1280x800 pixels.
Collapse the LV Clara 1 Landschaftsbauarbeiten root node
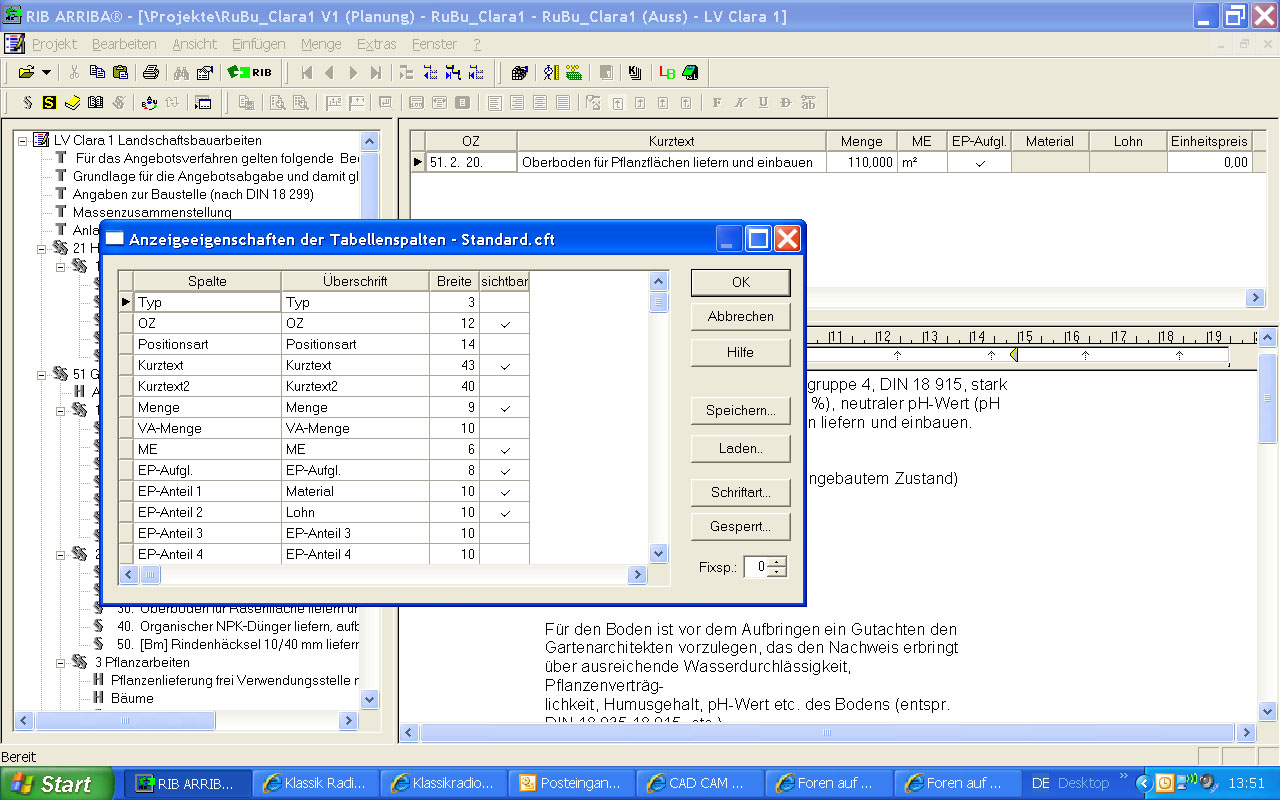click(x=23, y=140)
